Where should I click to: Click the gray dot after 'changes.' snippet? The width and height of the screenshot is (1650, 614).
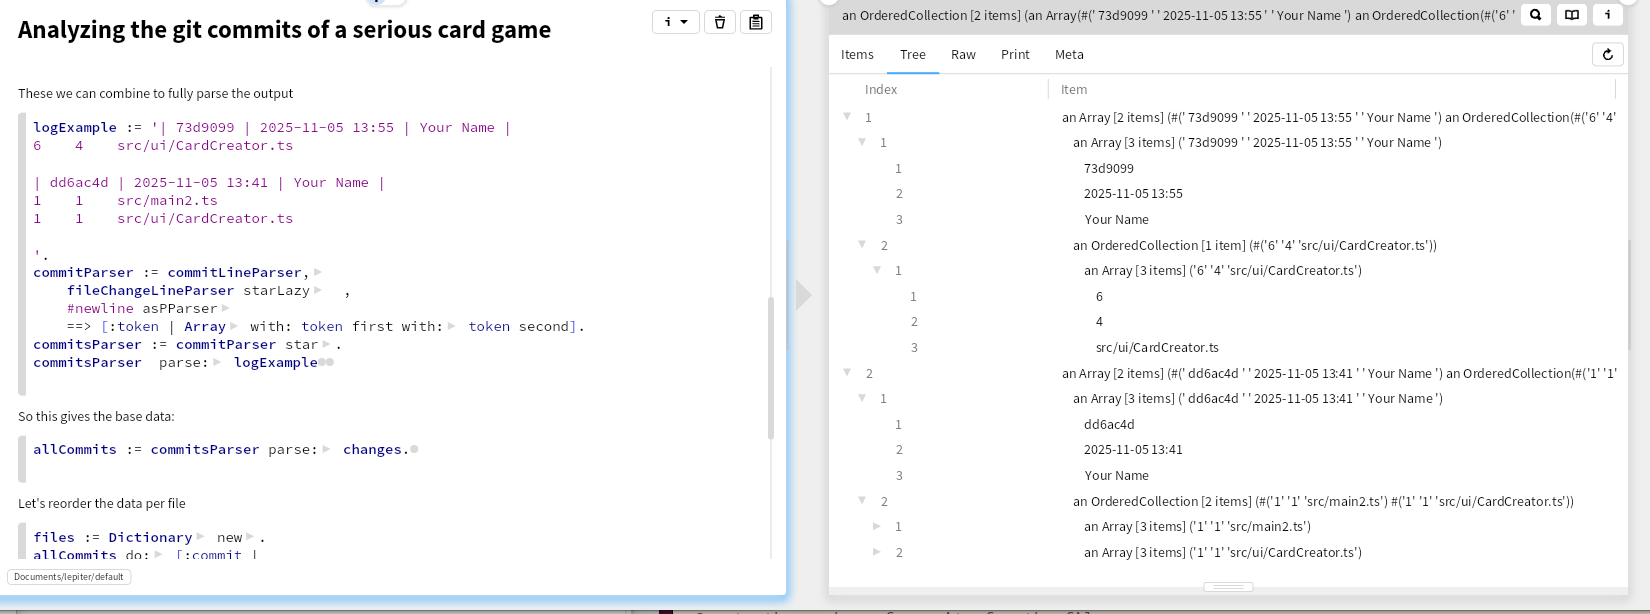click(414, 450)
